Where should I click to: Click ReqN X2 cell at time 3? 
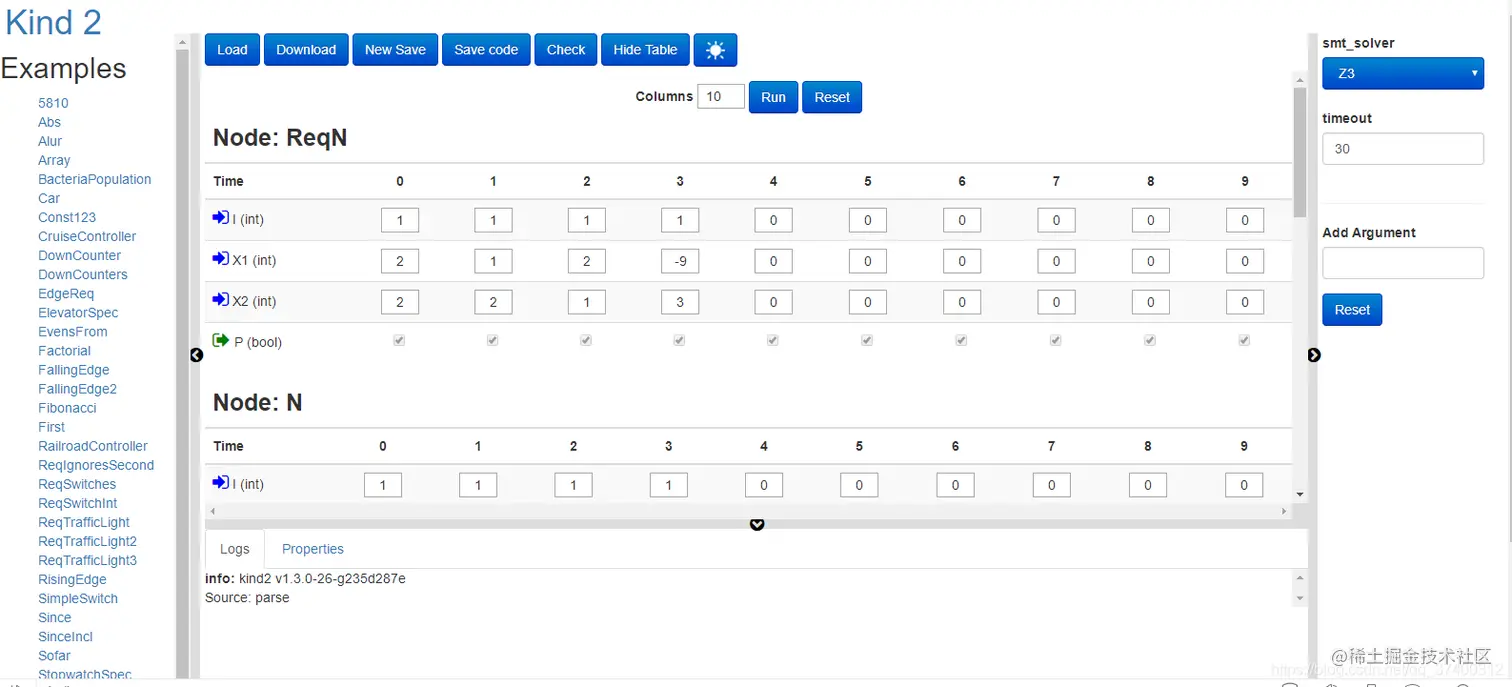(680, 302)
